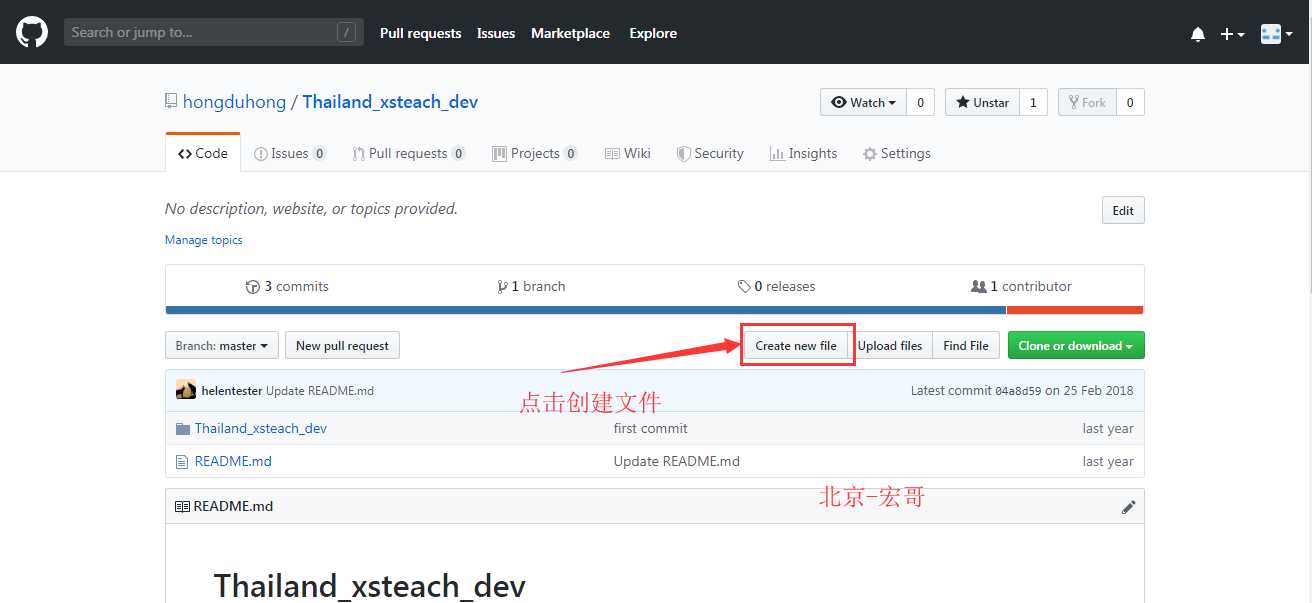Click the repository book icon

[171, 102]
